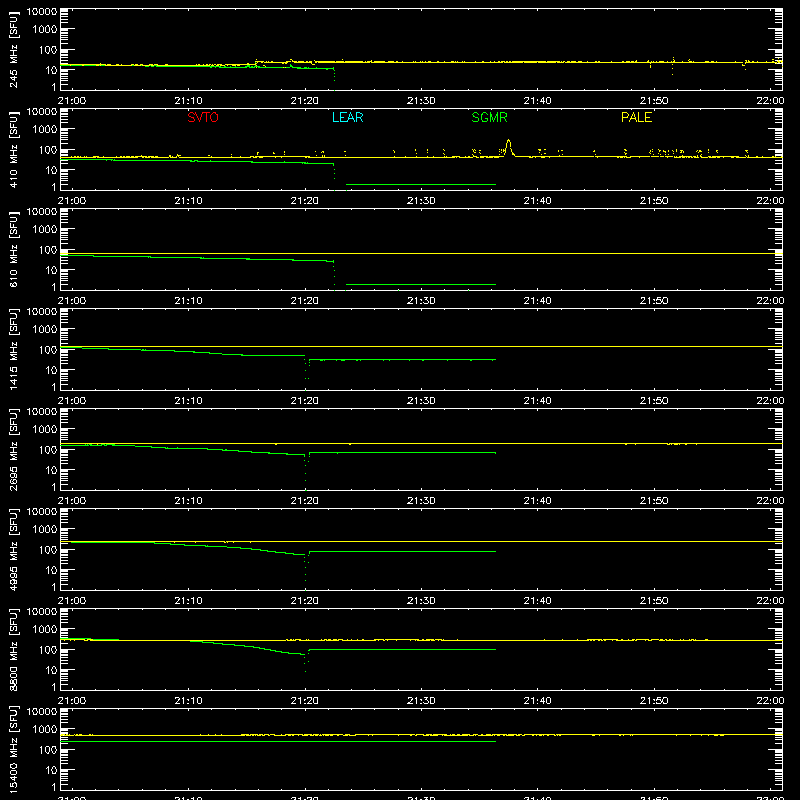This screenshot has height=800, width=800.
Task: Click the yellow burst peak in 410 MHz panel
Action: tap(508, 146)
